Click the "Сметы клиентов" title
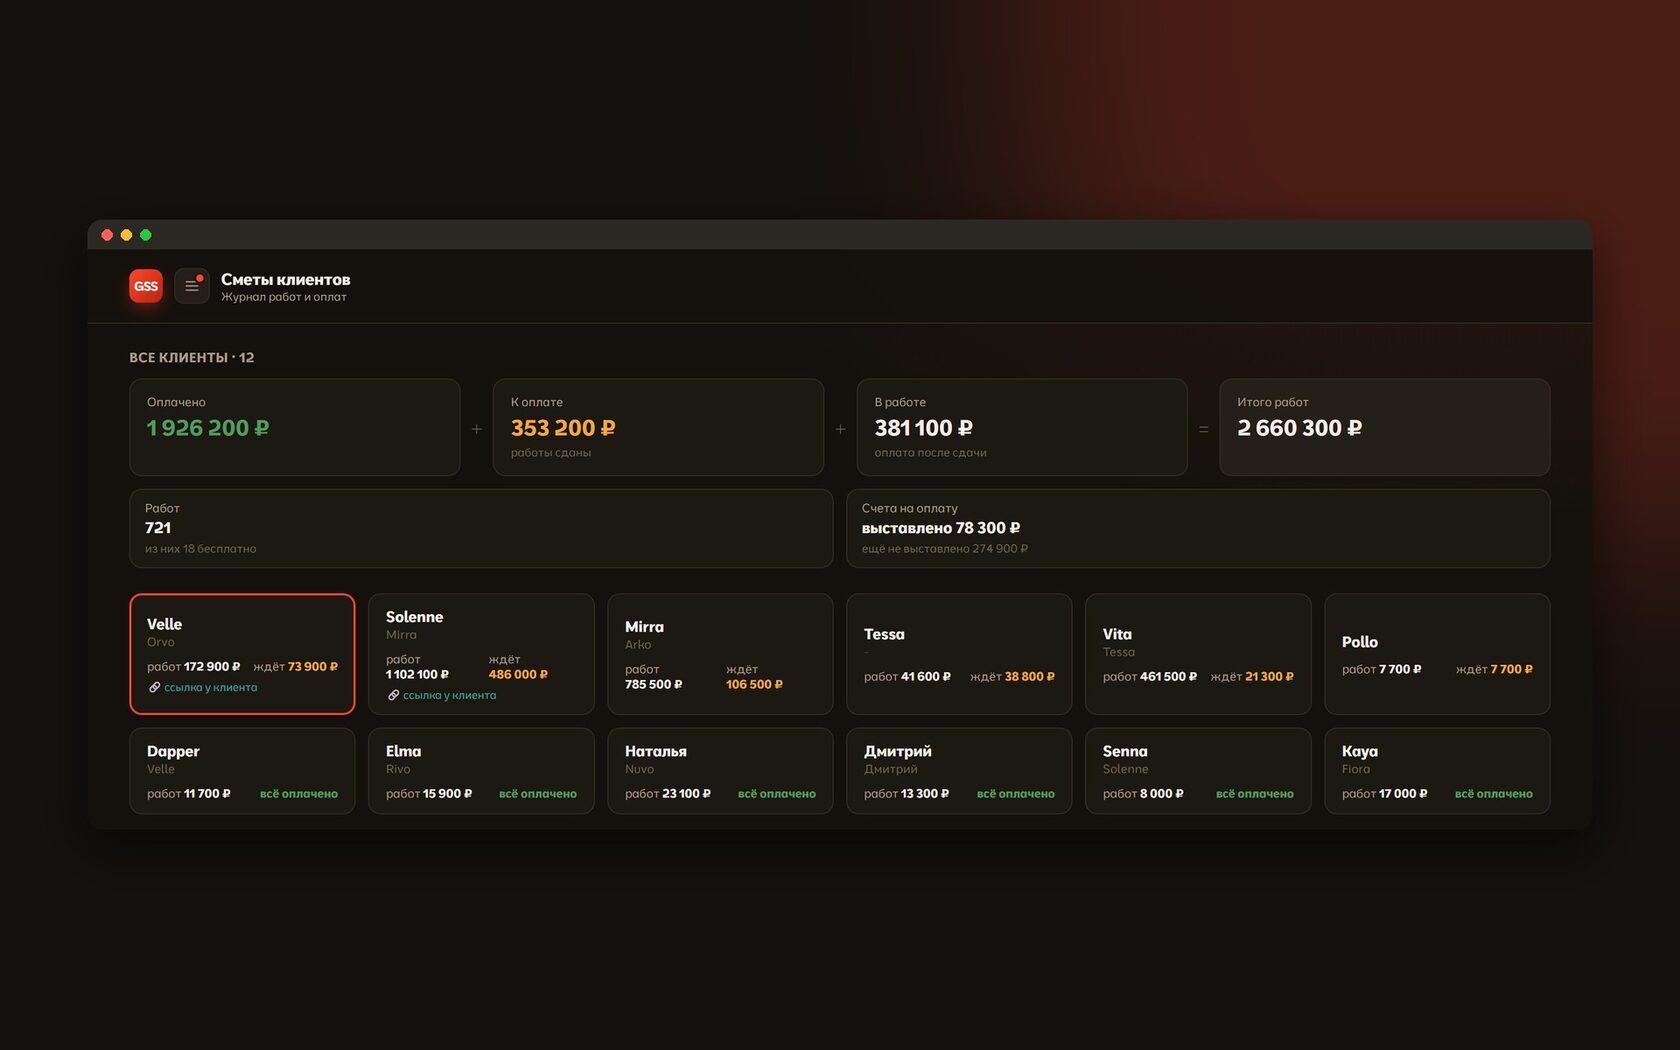1680x1050 pixels. tap(285, 279)
